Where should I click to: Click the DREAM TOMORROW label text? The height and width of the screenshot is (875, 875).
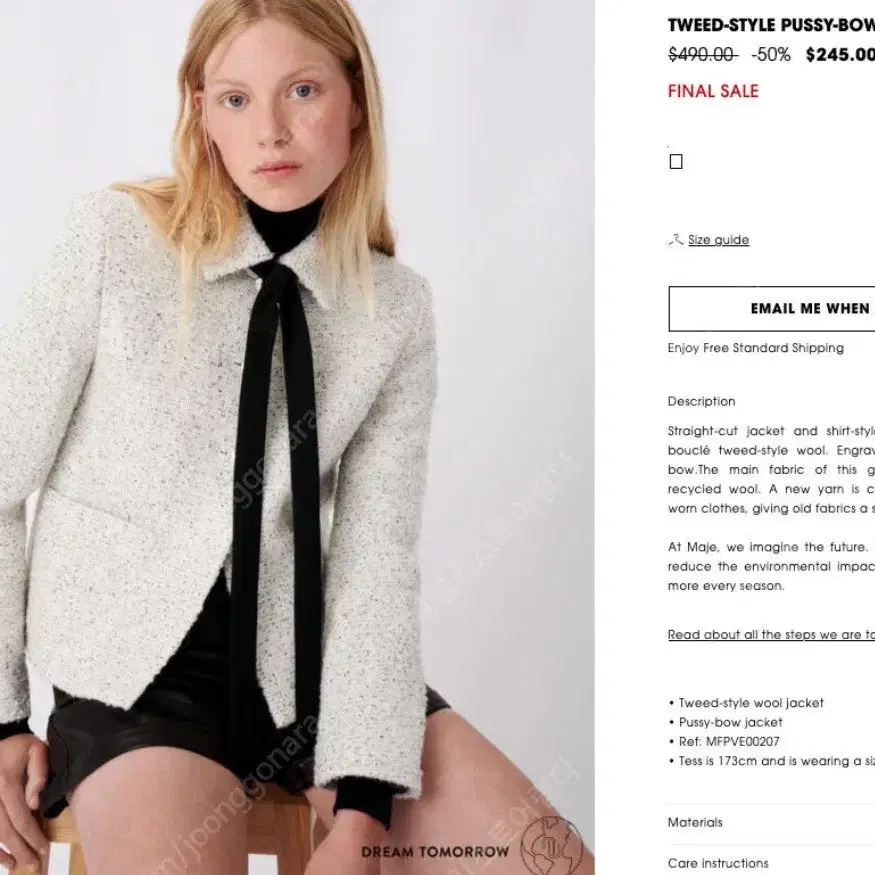[x=435, y=852]
